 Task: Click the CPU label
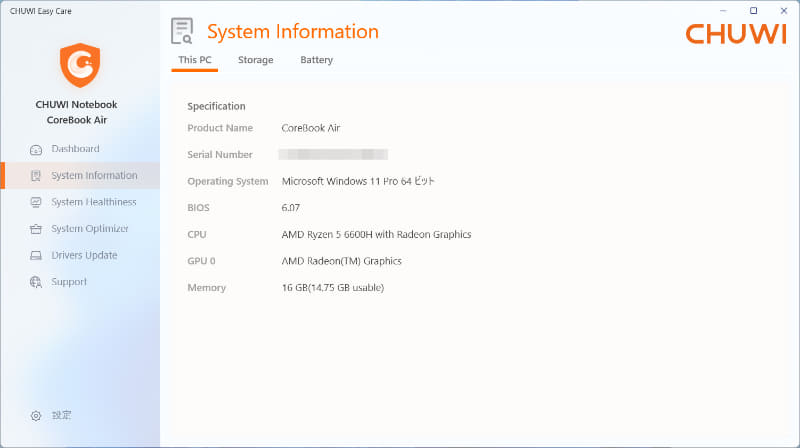(x=197, y=234)
